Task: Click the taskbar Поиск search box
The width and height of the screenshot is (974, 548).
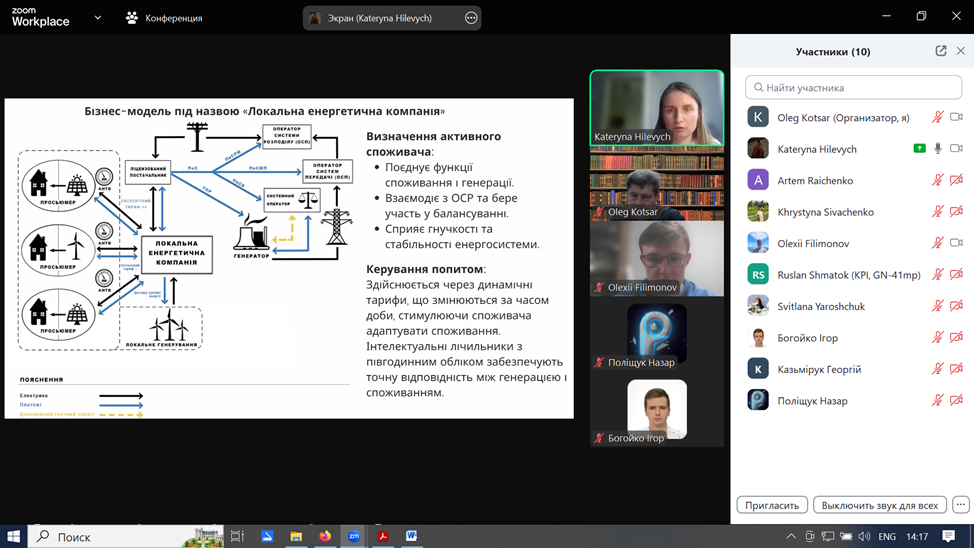Action: [x=125, y=536]
